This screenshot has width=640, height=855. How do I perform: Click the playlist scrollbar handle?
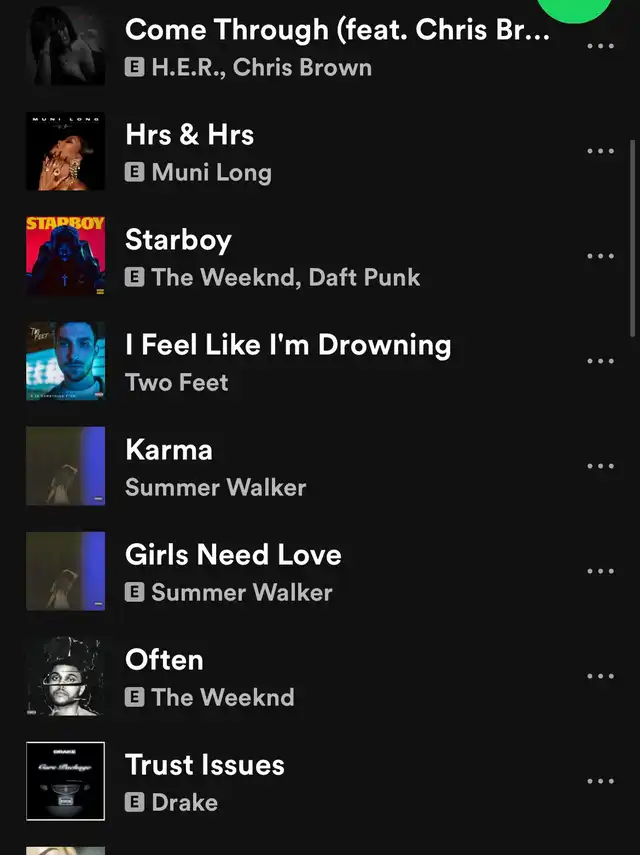click(x=633, y=239)
